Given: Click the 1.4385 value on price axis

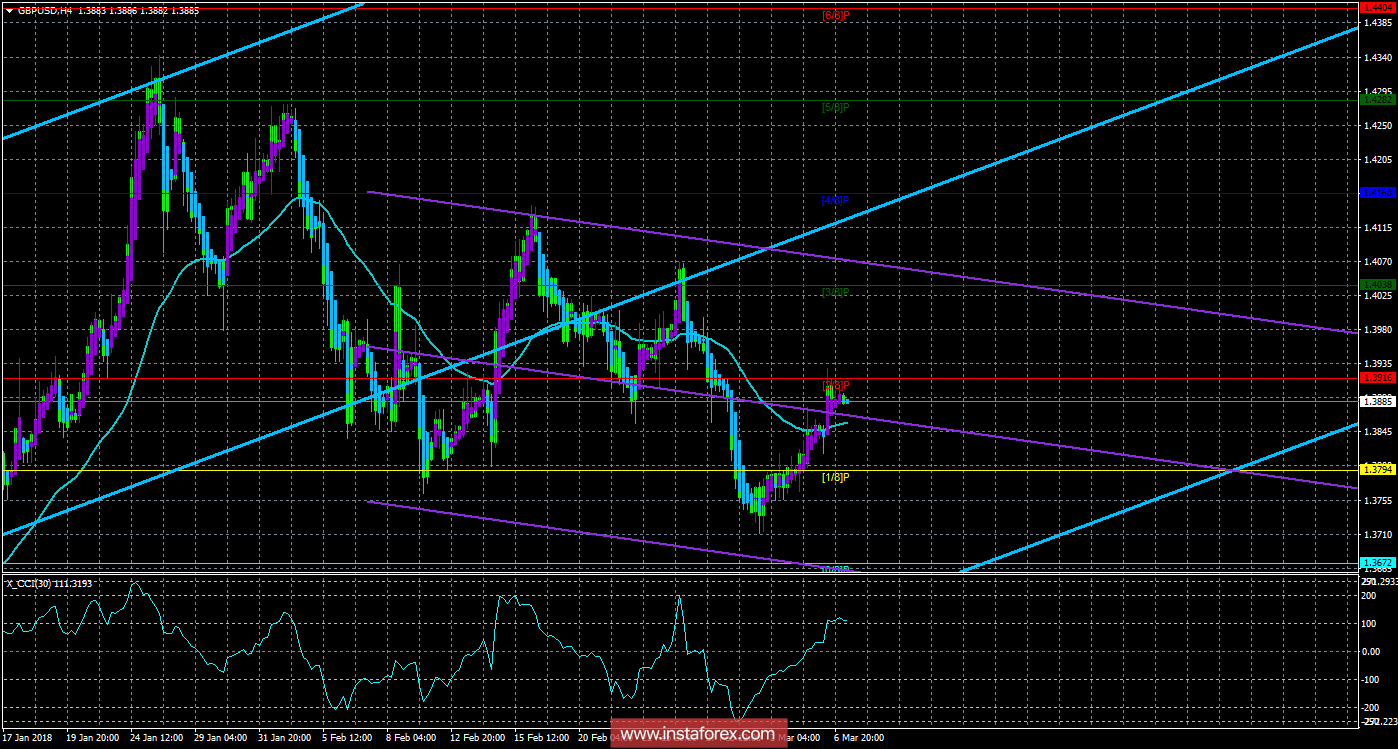Looking at the screenshot, I should pos(1377,23).
